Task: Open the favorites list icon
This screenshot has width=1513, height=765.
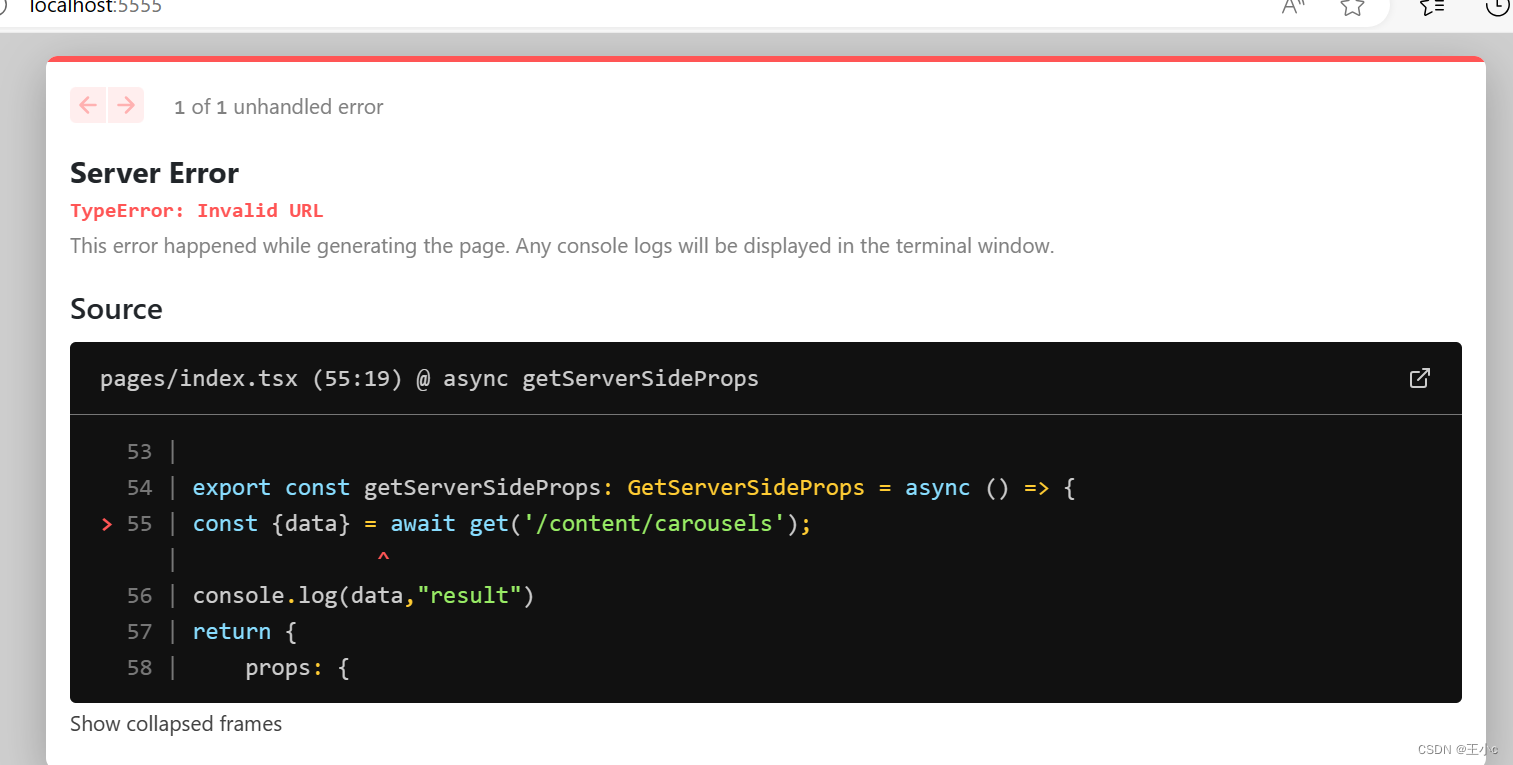Action: pyautogui.click(x=1432, y=6)
